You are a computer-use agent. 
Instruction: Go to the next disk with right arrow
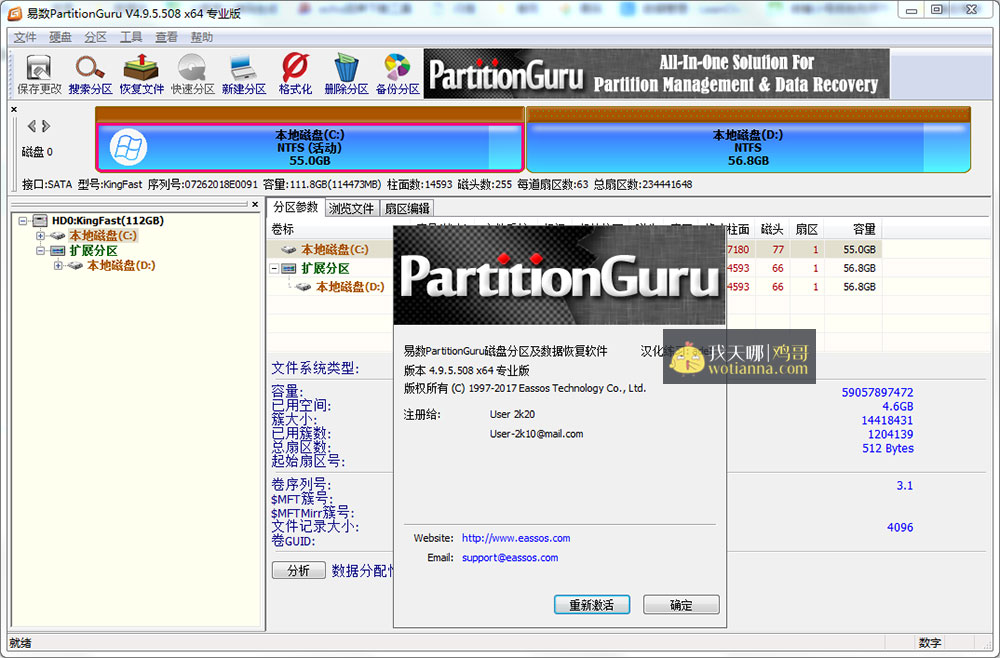click(x=45, y=126)
